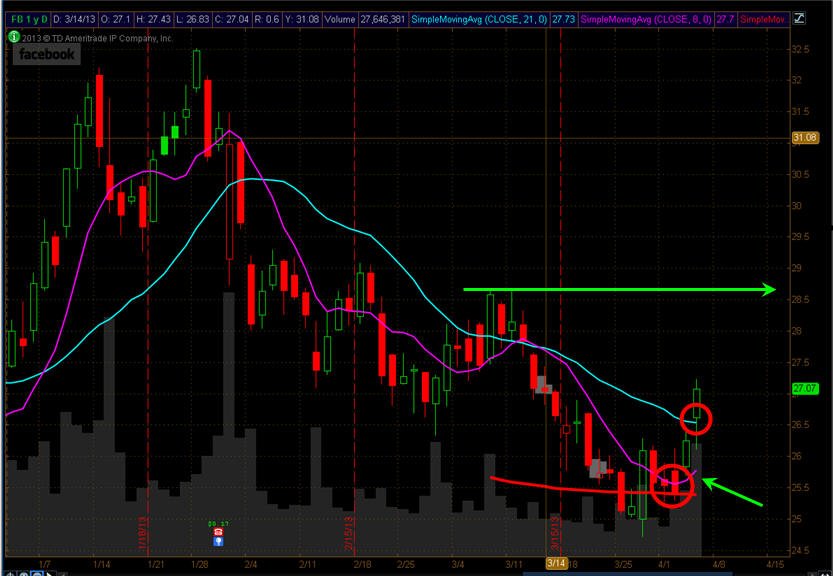The image size is (833, 576).
Task: Click the highlighted 3/14 date marker on time axis
Action: coord(555,563)
